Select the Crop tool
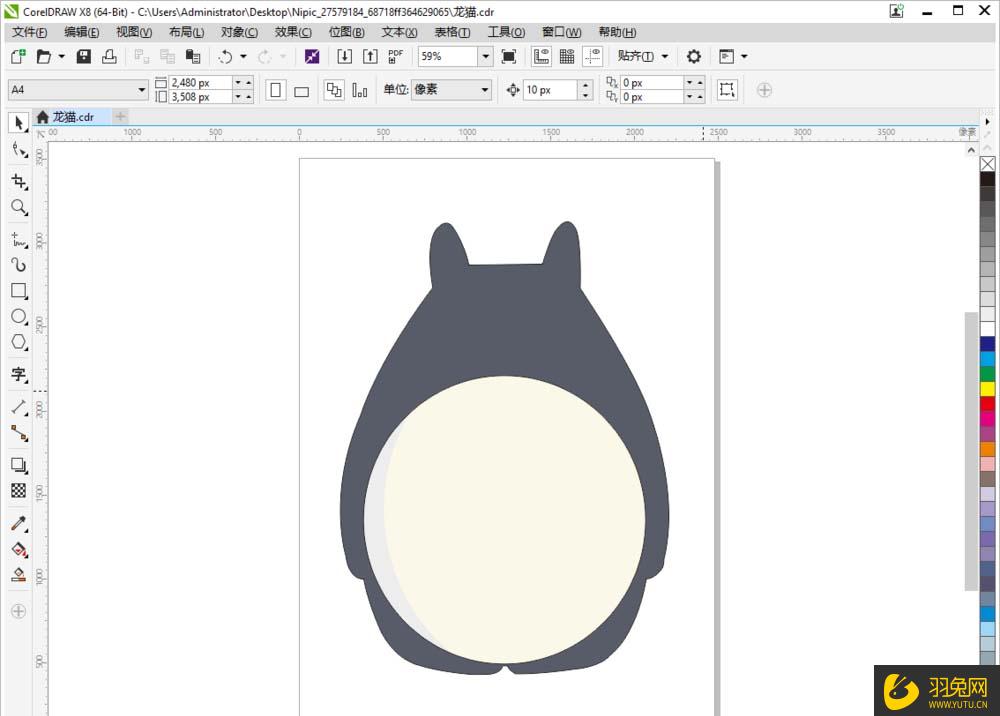The width and height of the screenshot is (1000, 716). tap(19, 182)
